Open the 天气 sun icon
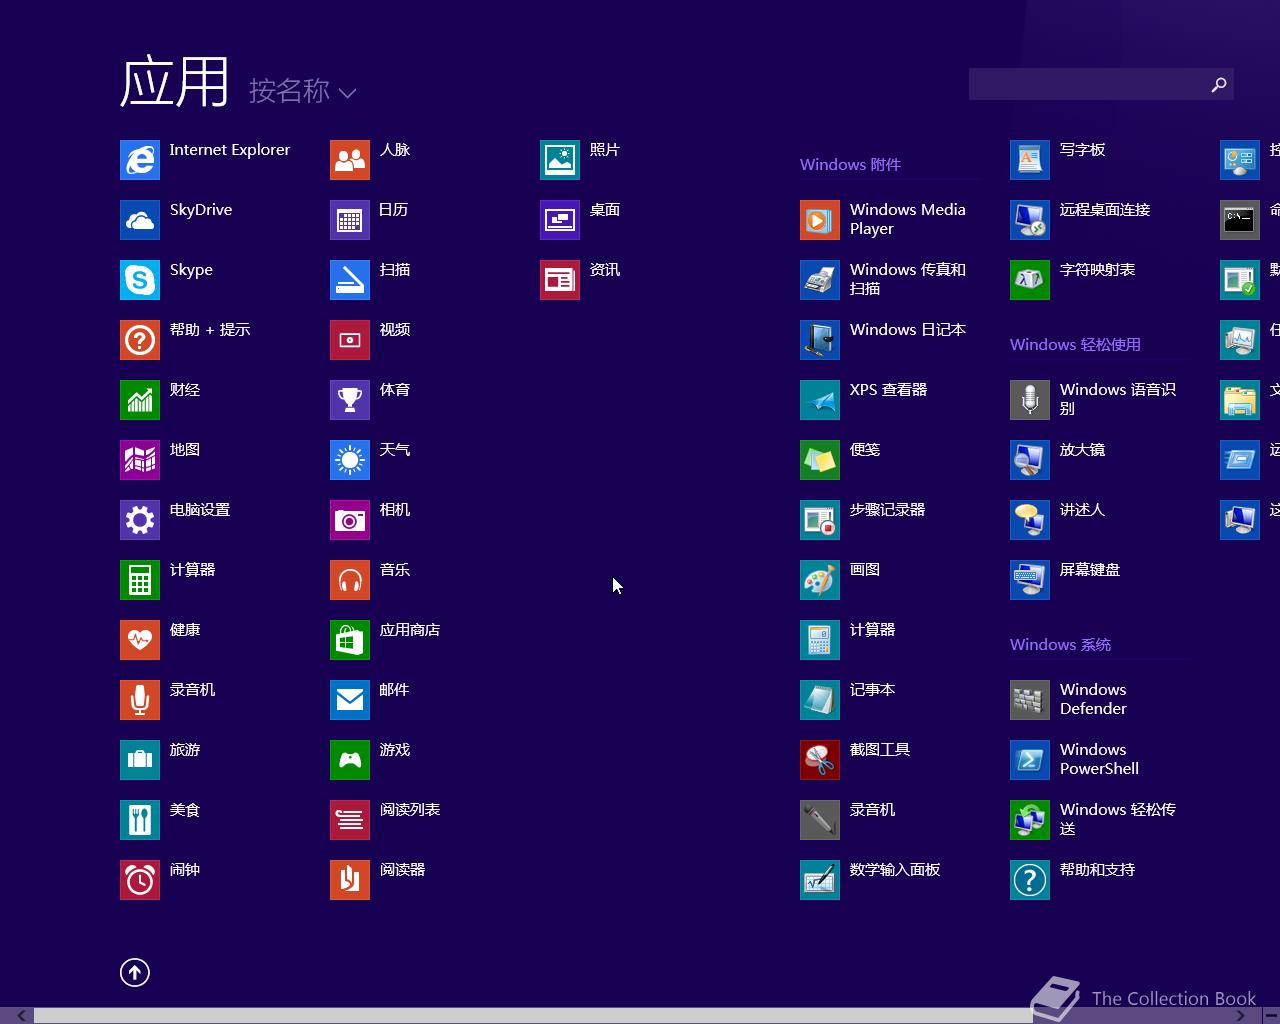This screenshot has width=1280, height=1024. (x=350, y=460)
